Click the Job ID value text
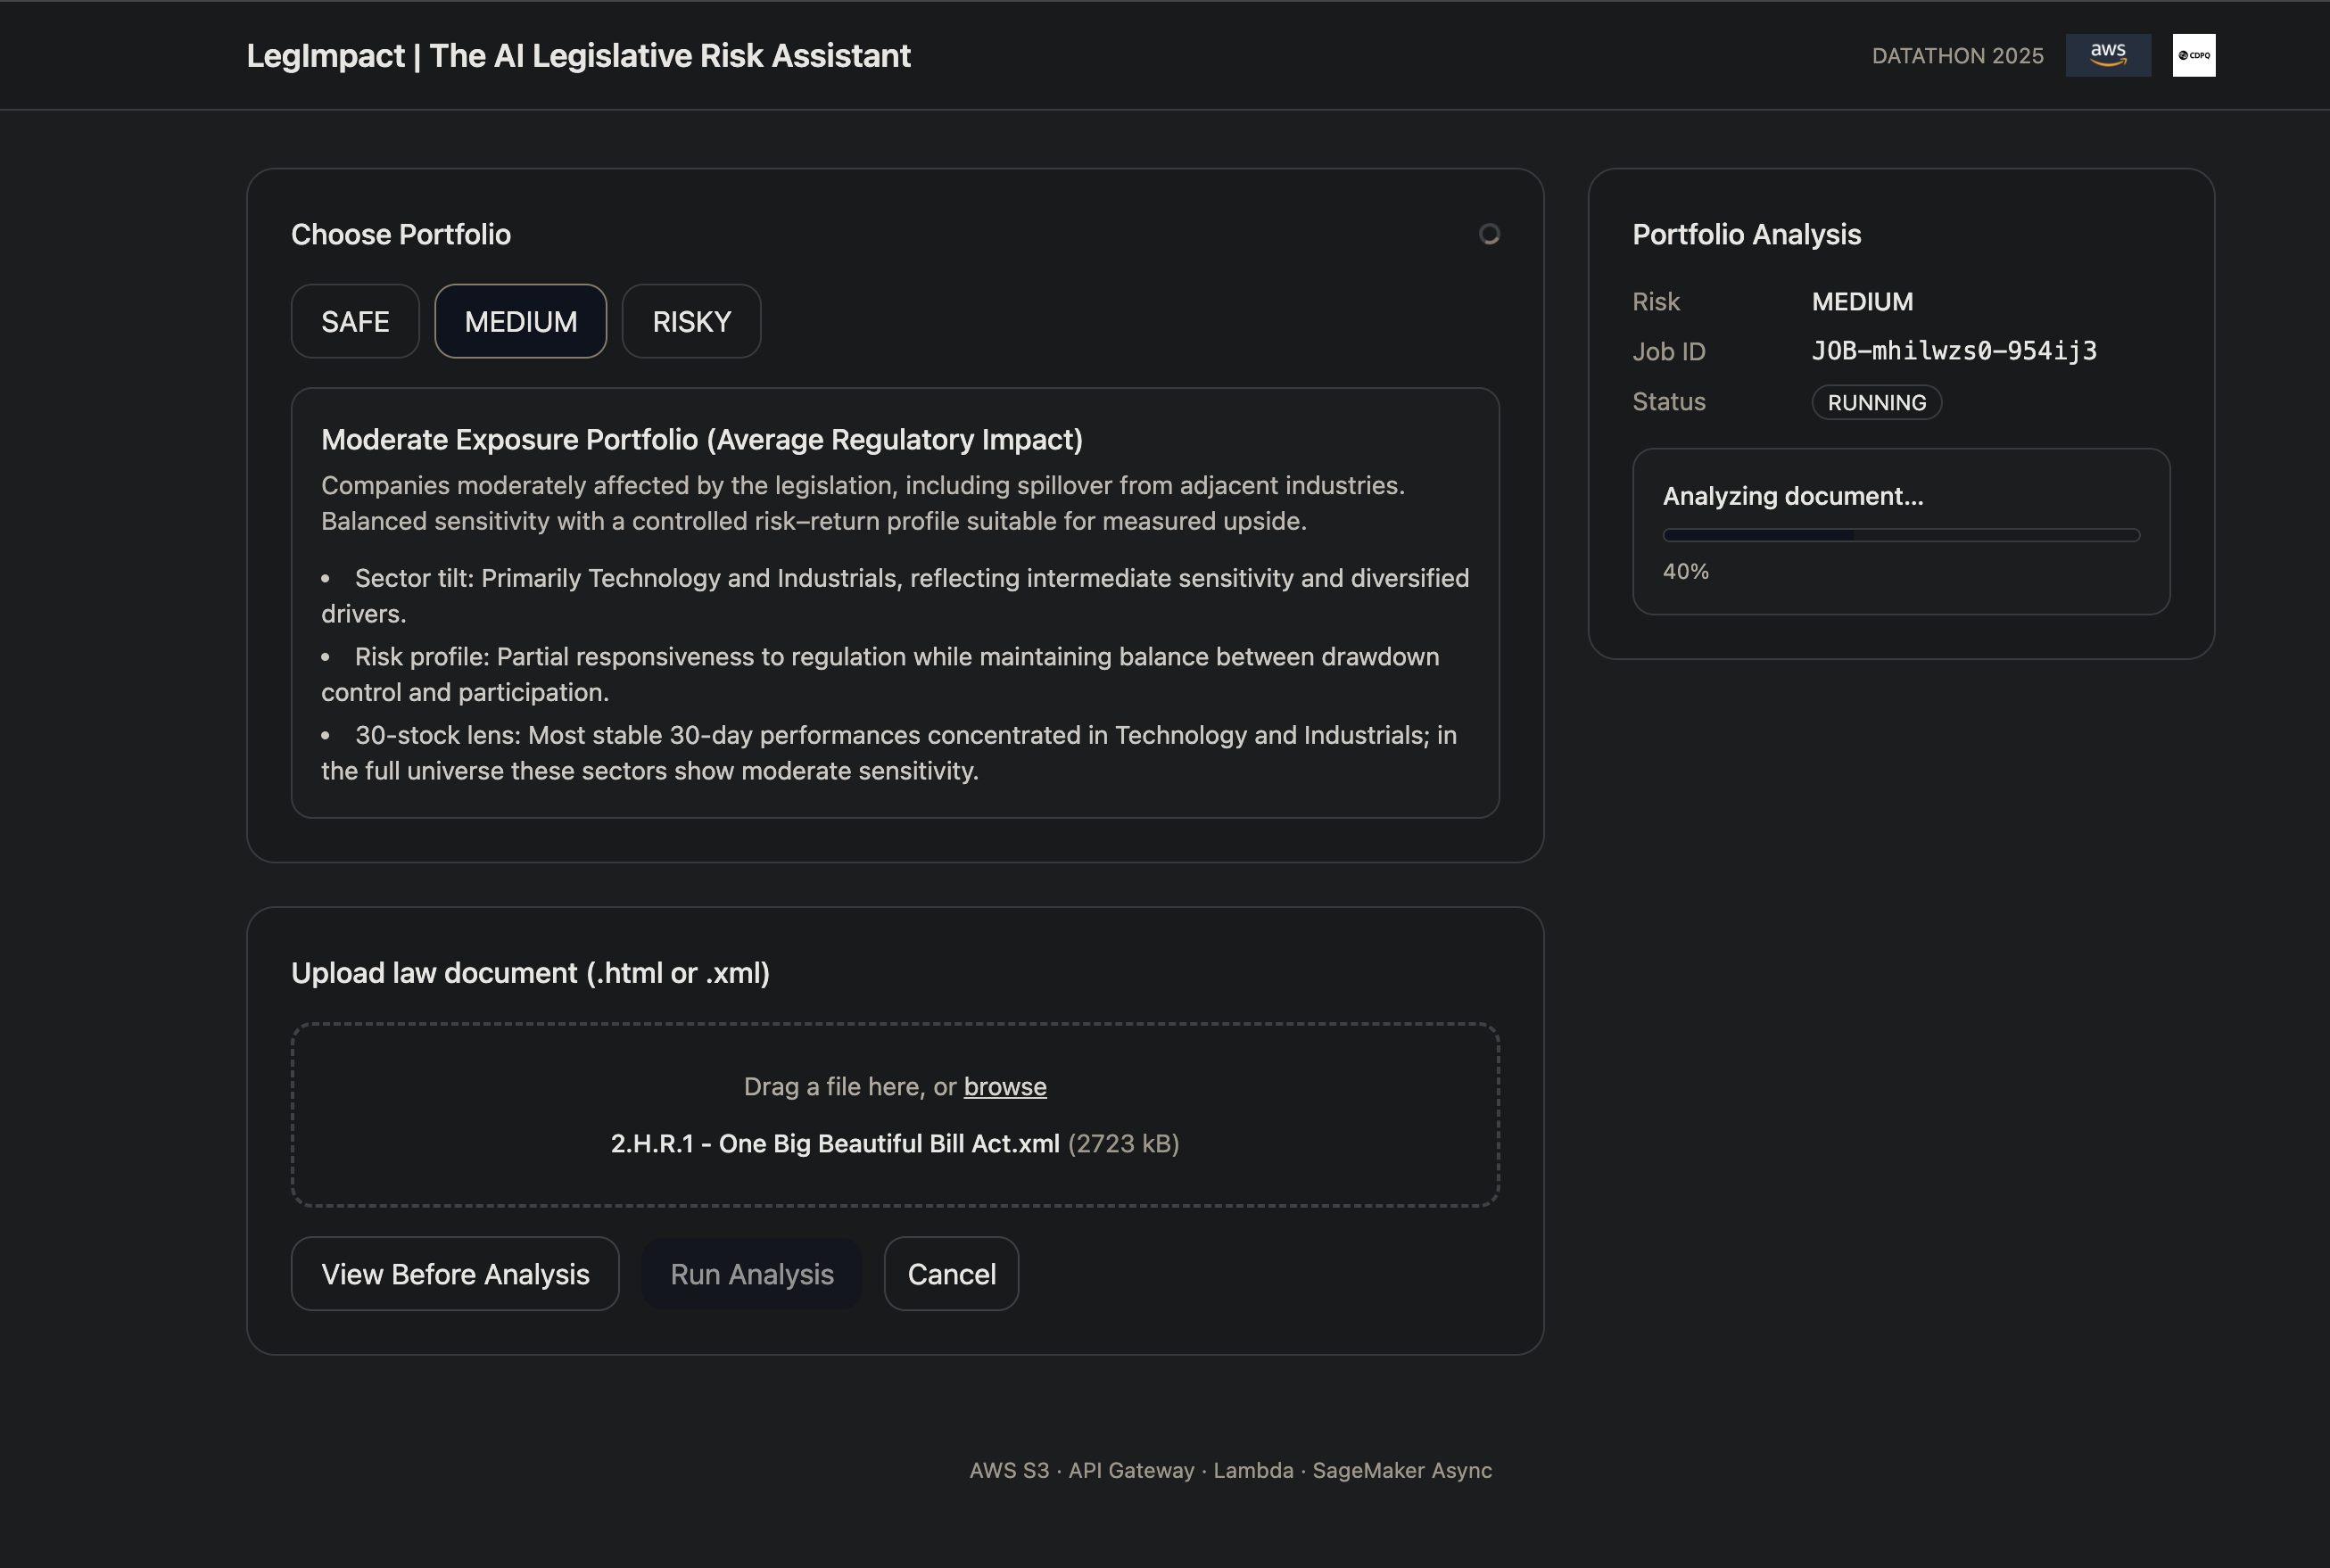This screenshot has height=1568, width=2330. (1954, 351)
